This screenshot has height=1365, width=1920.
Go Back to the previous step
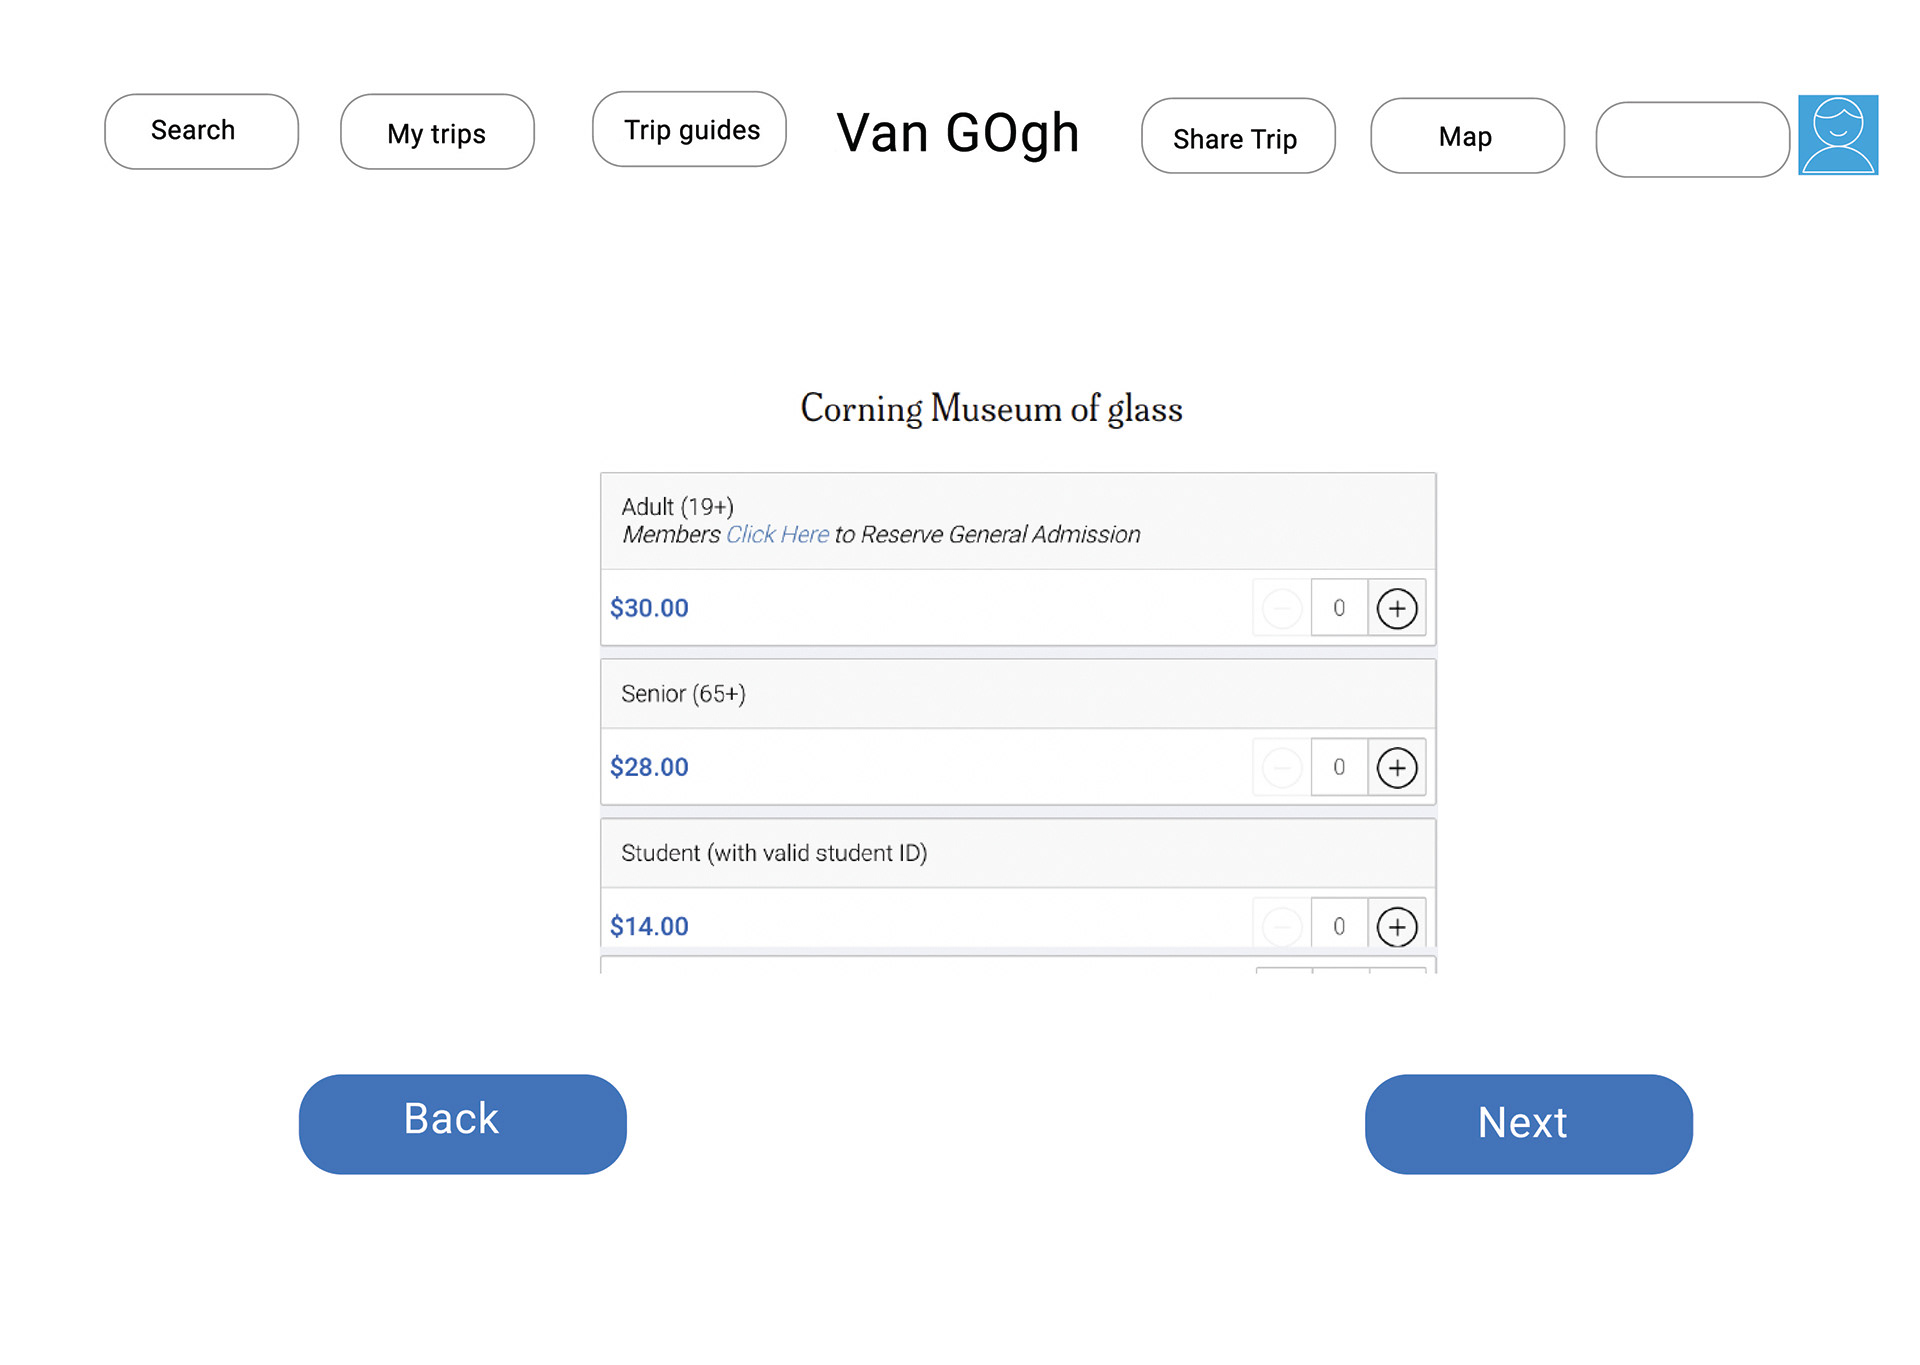pyautogui.click(x=462, y=1124)
